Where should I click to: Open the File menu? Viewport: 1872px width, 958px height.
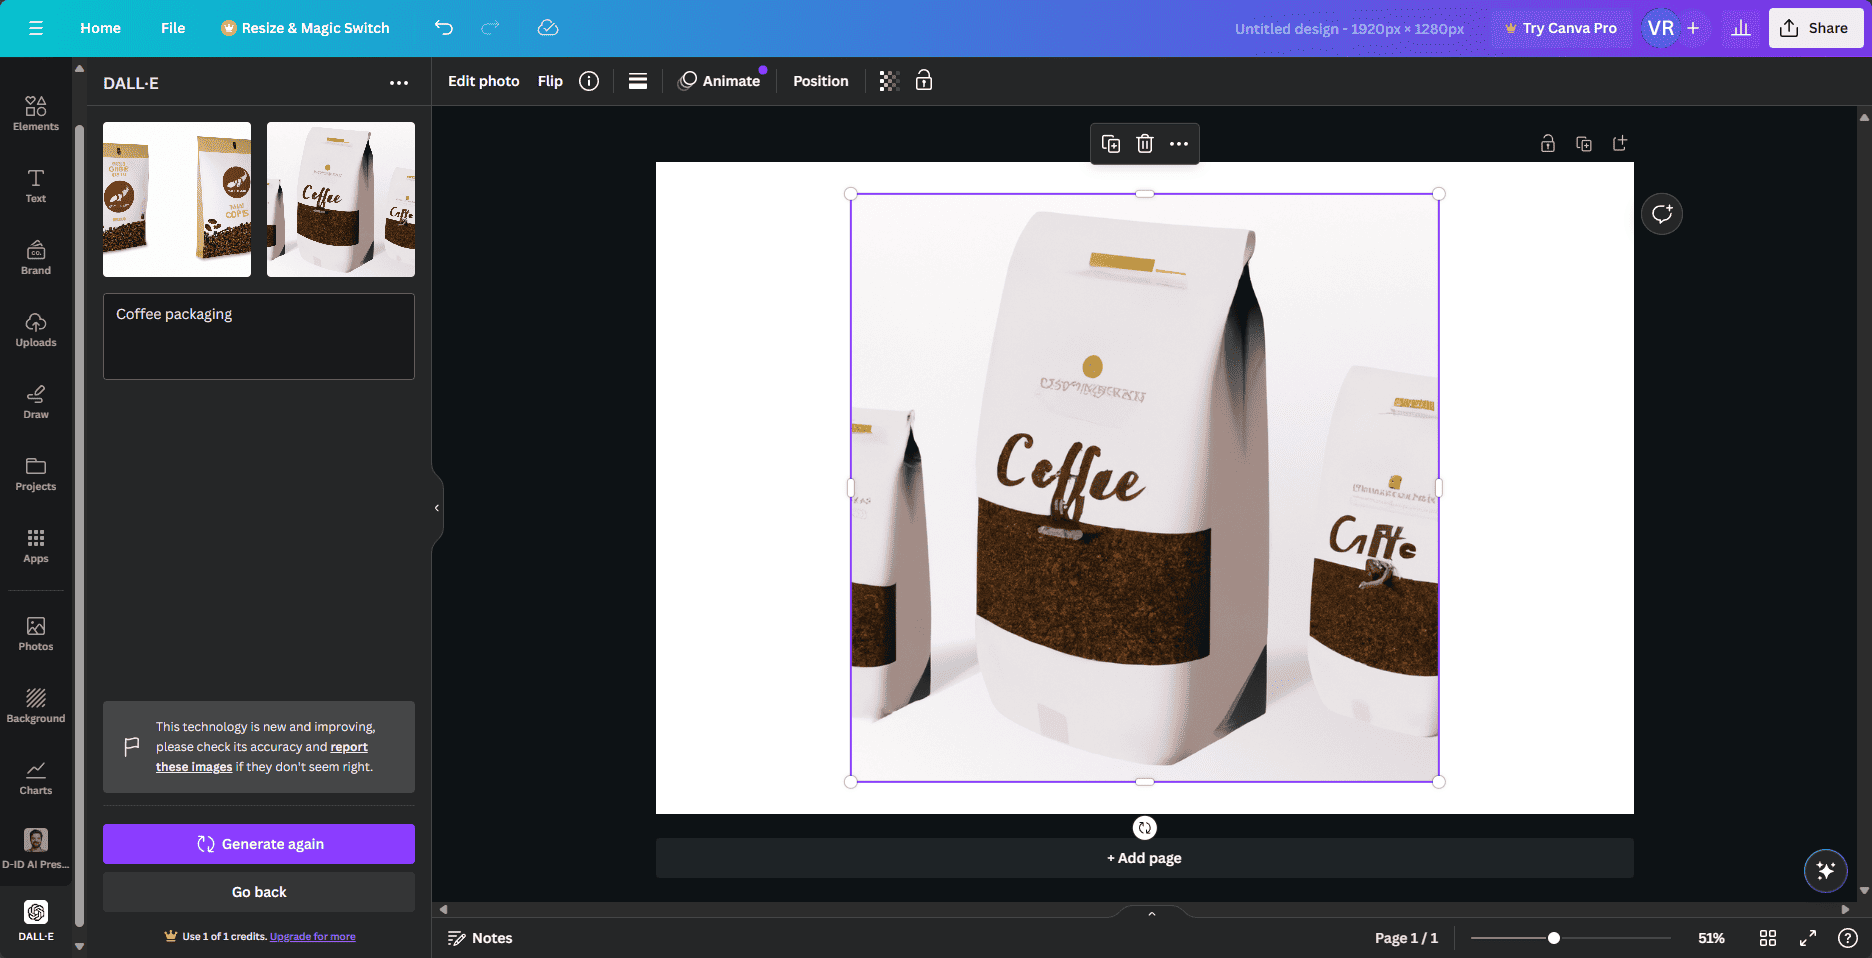click(x=173, y=28)
